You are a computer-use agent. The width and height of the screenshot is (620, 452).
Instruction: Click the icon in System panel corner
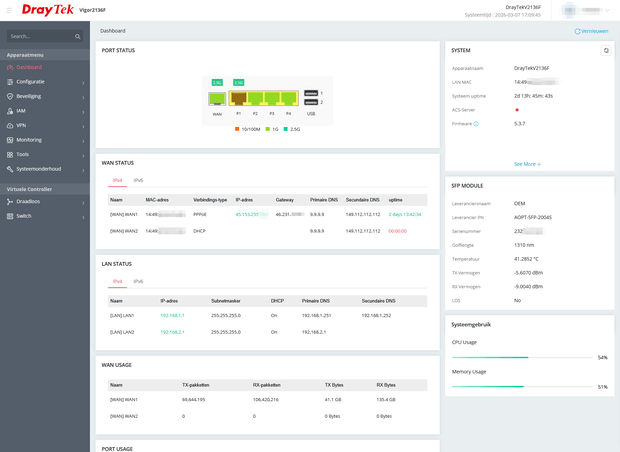point(606,51)
